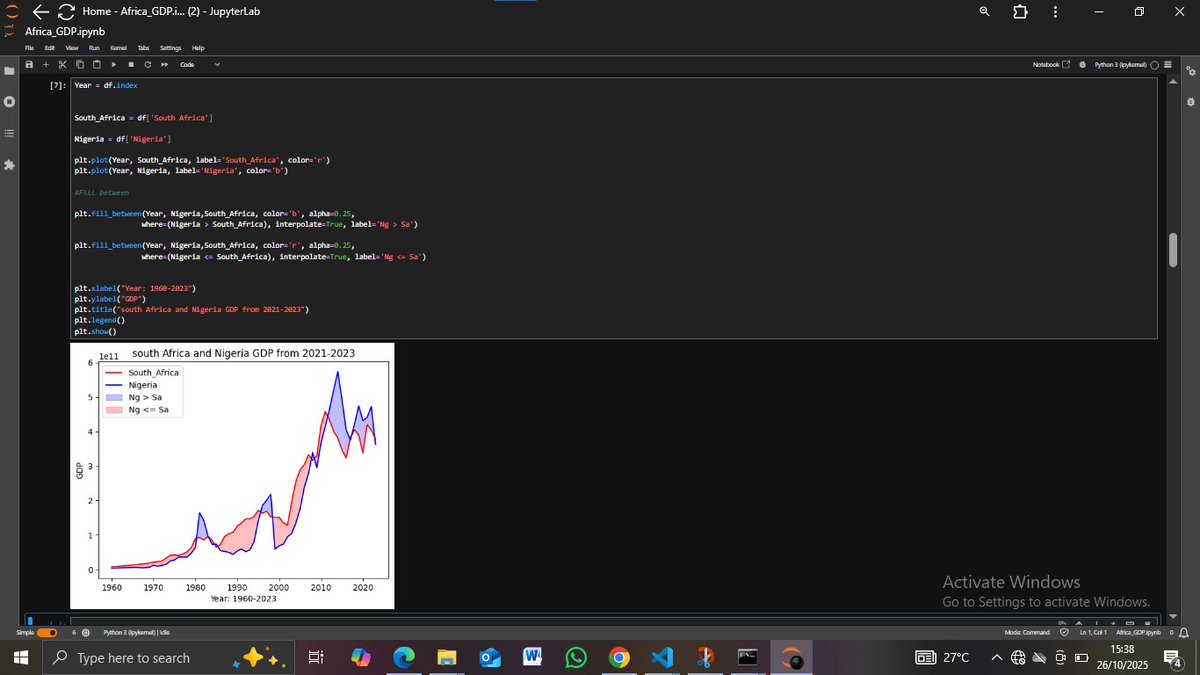Open Visual Studio Code from the taskbar
The height and width of the screenshot is (675, 1200).
tap(662, 657)
